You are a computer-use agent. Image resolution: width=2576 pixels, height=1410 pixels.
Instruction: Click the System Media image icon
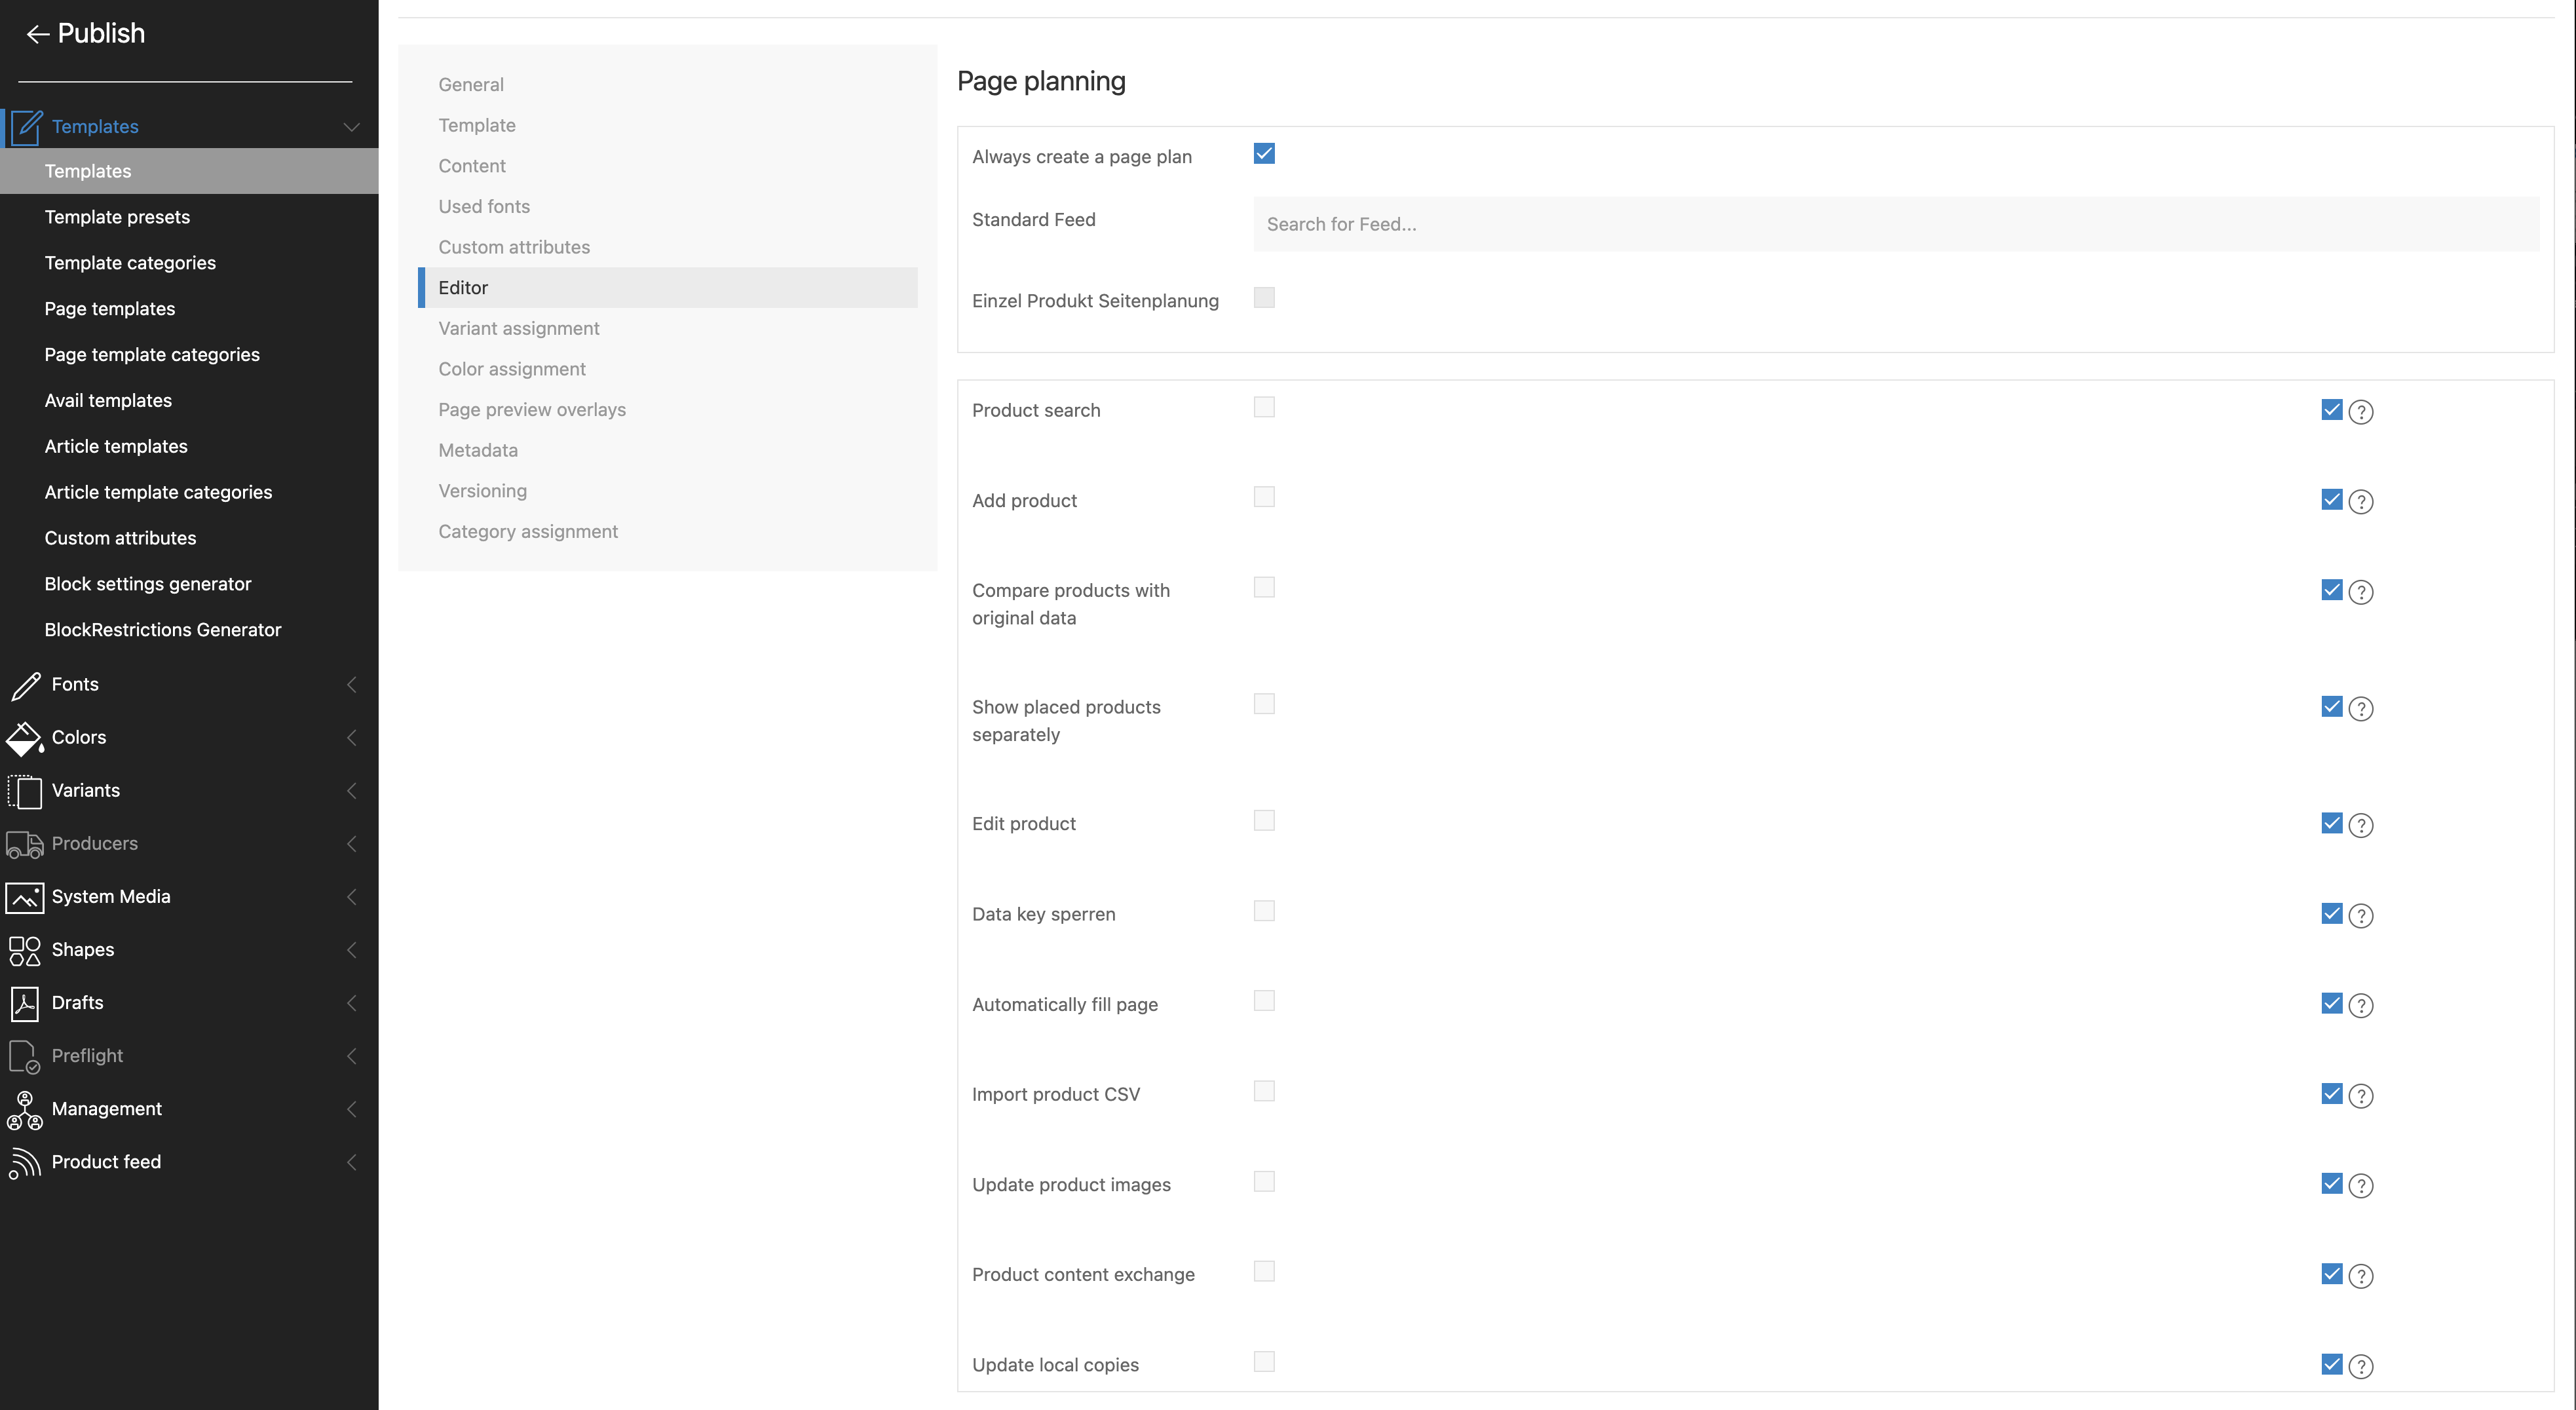[x=25, y=897]
